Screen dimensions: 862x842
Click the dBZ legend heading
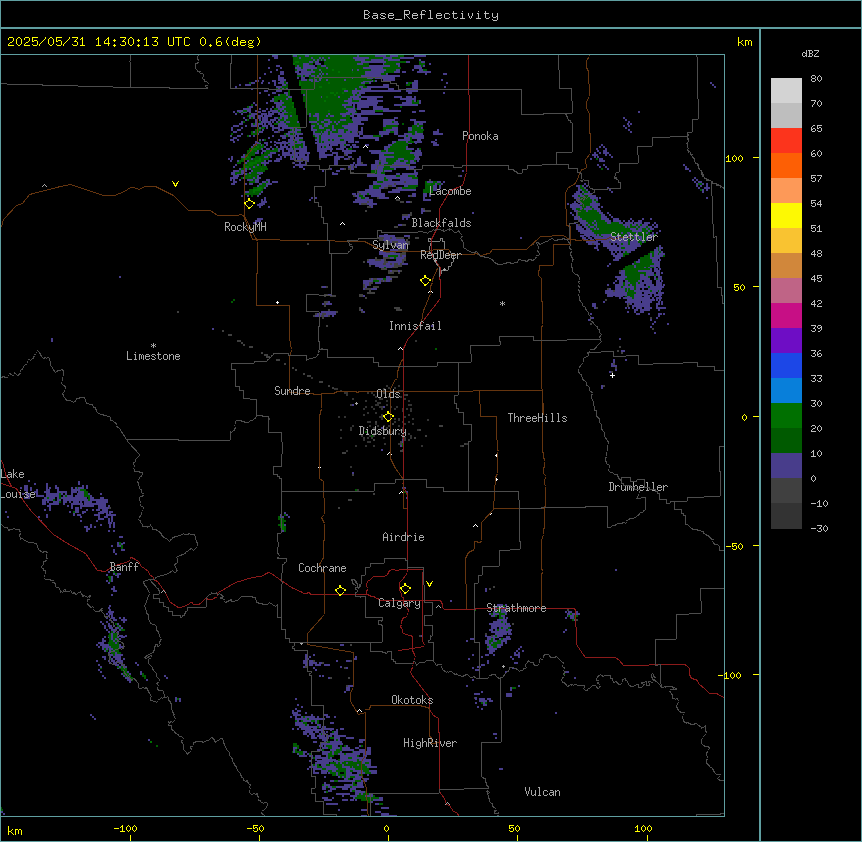pos(810,53)
